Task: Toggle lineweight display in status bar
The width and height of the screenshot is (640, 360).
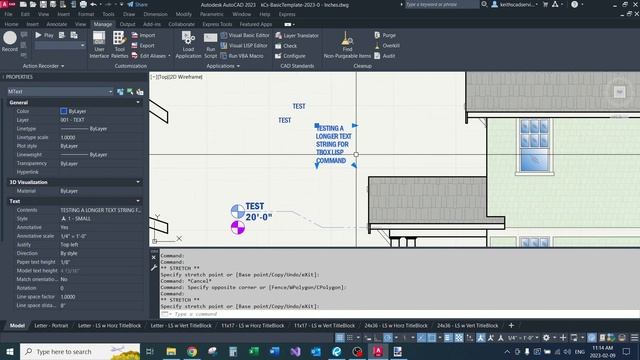Action: 448,338
